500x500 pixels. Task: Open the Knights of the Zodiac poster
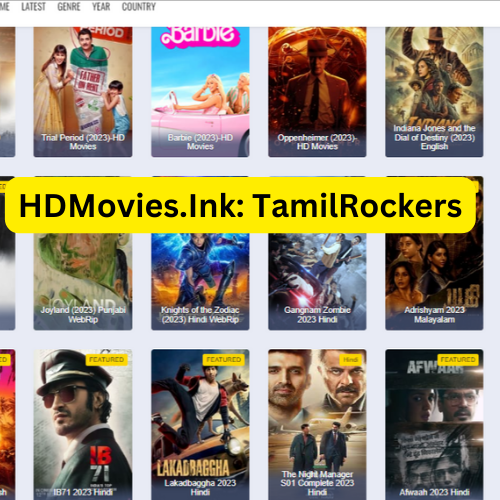[x=200, y=281]
